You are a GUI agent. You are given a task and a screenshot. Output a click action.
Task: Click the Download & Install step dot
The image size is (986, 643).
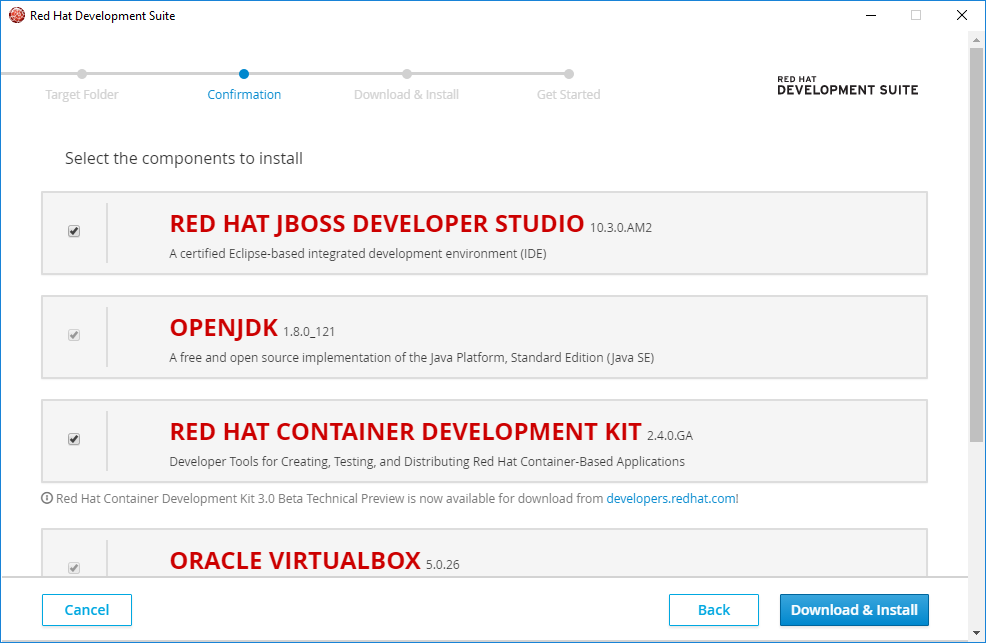tap(406, 73)
